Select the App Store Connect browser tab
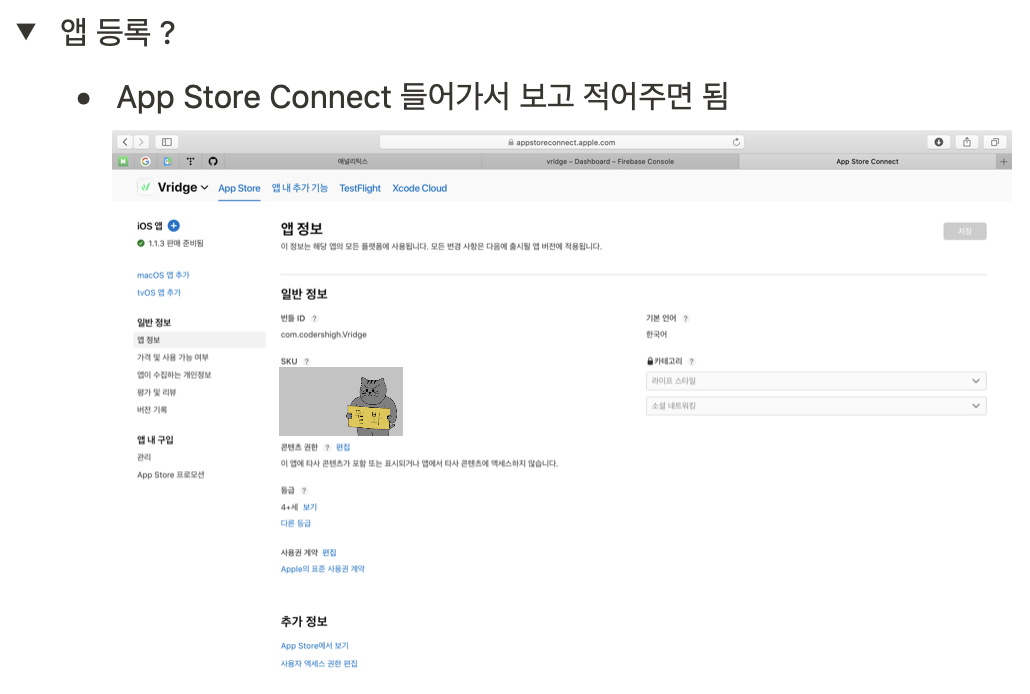Viewport: 1030px width, 694px height. [867, 161]
